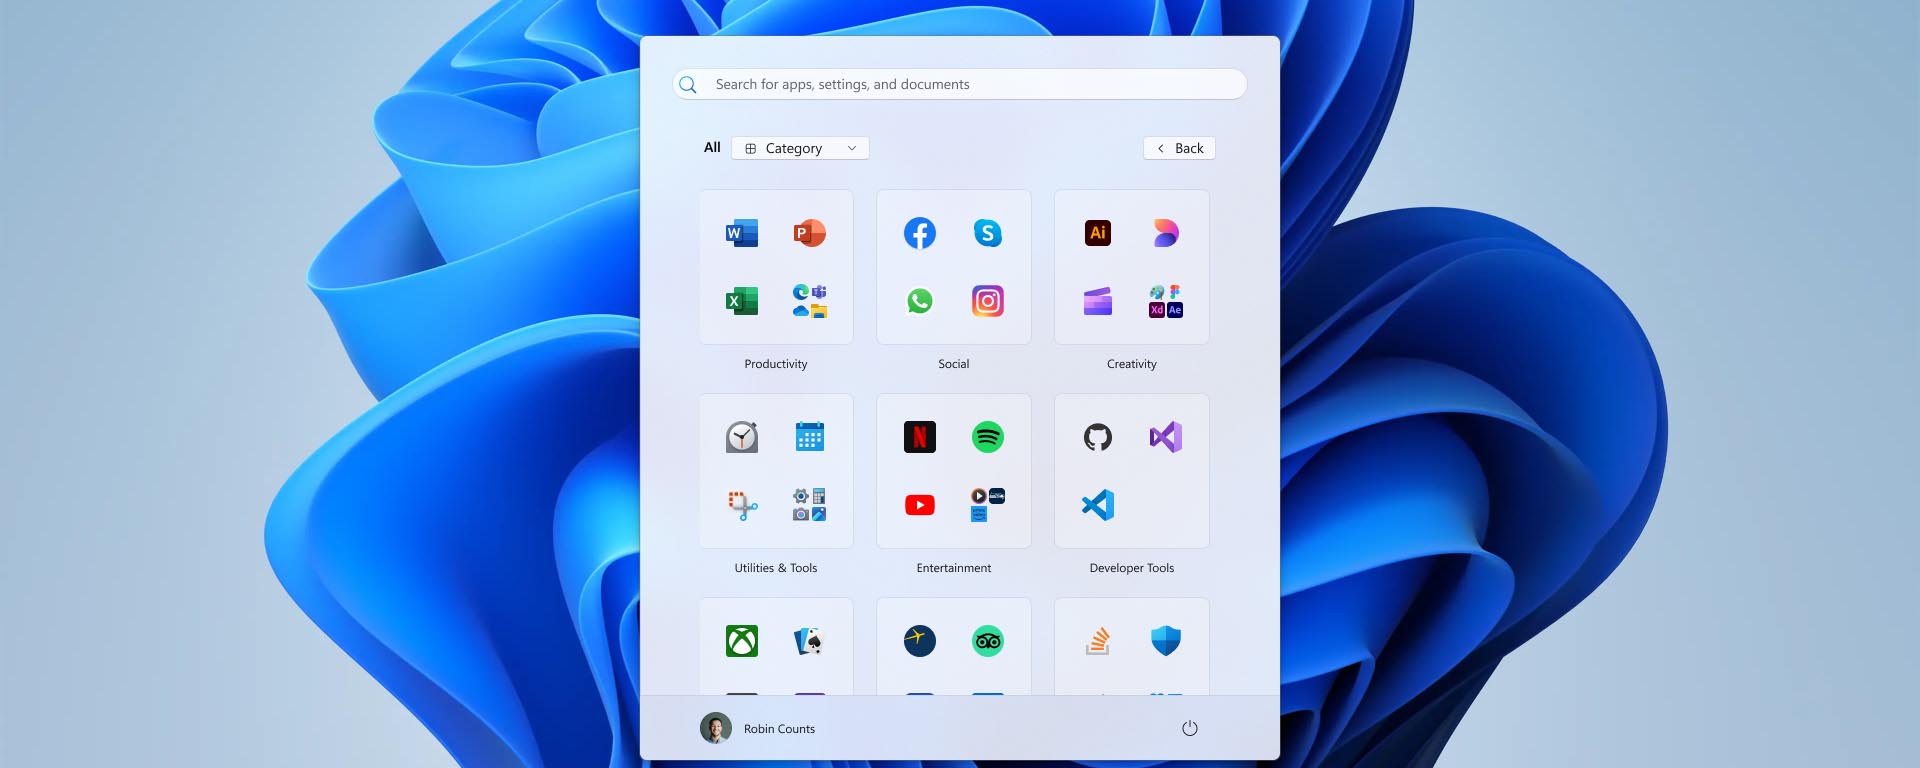The width and height of the screenshot is (1920, 768).
Task: Launch Visual Studio purple icon
Action: click(x=1166, y=437)
